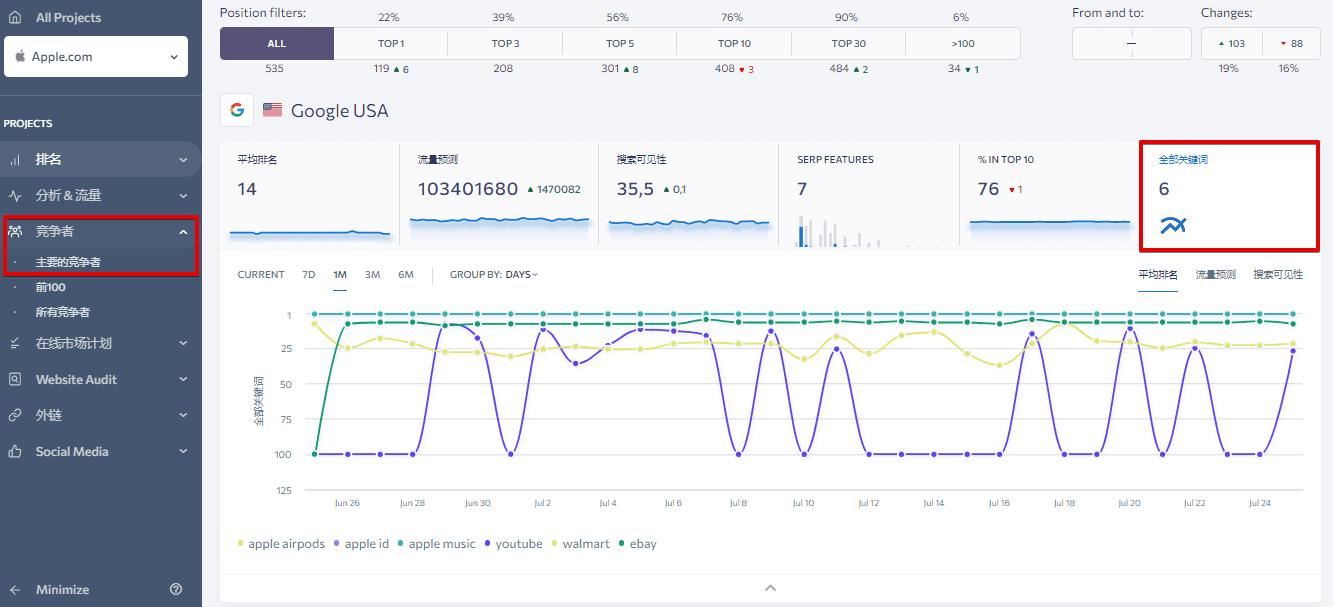Click the 竞争者 people icon
1333x607 pixels.
(x=15, y=232)
